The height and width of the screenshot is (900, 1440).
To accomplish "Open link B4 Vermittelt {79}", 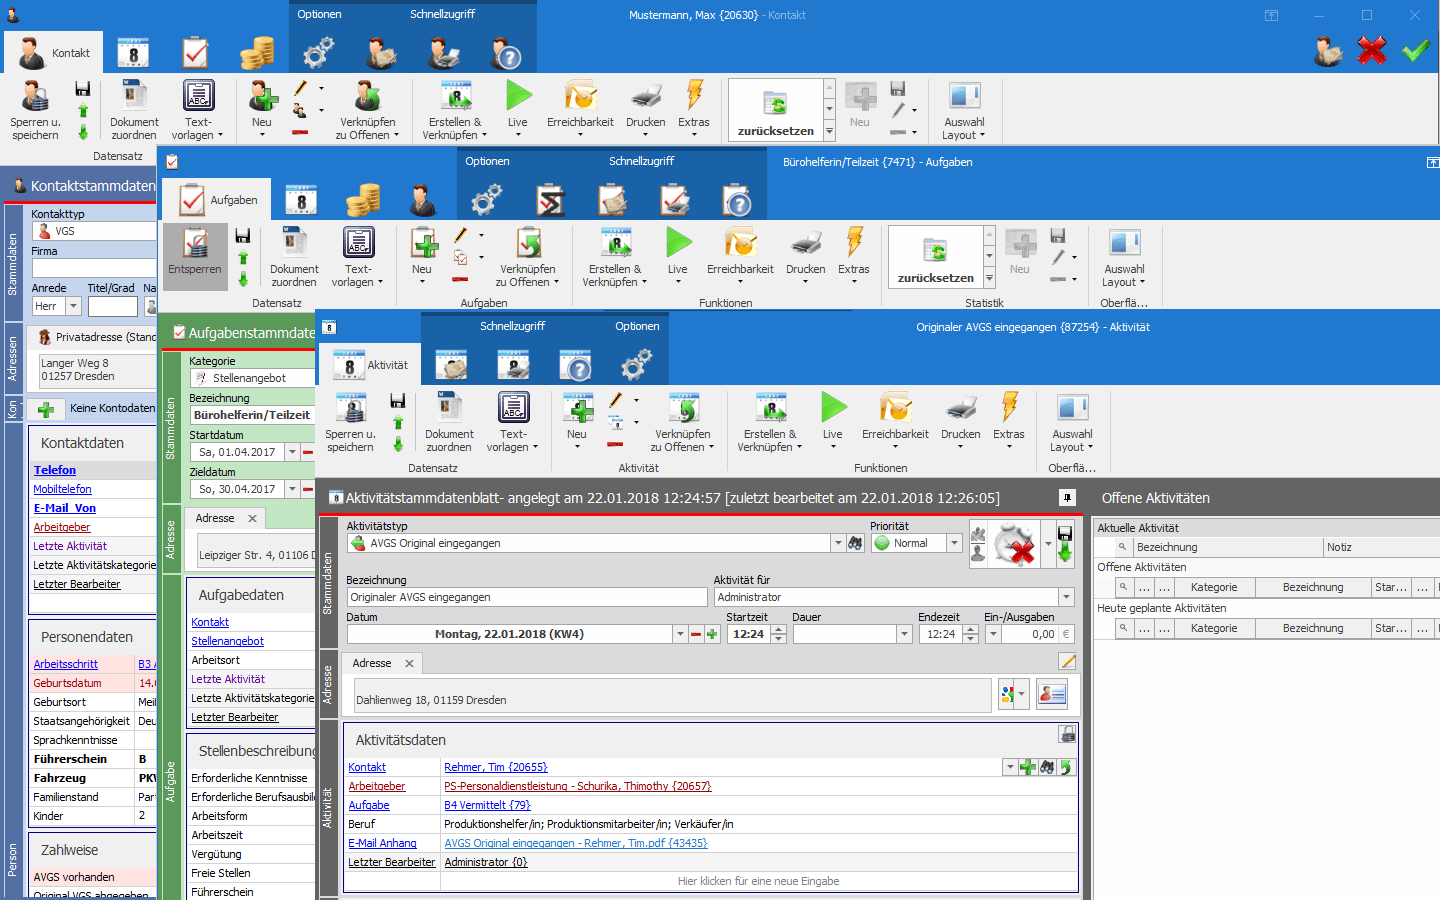I will pos(487,805).
